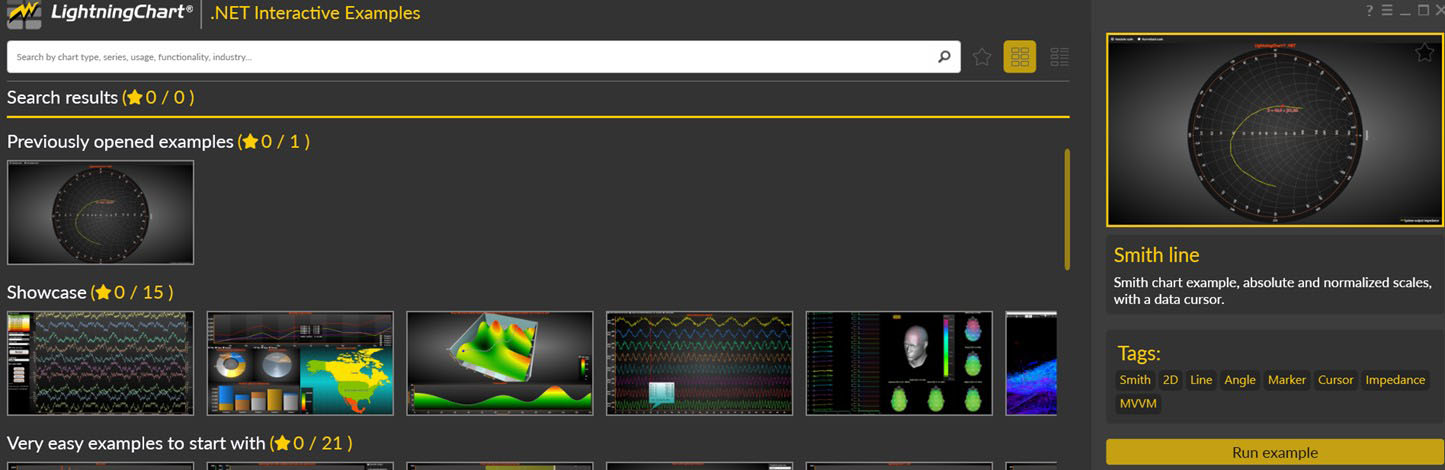Focus the chart search input field
The height and width of the screenshot is (470, 1445).
point(470,57)
